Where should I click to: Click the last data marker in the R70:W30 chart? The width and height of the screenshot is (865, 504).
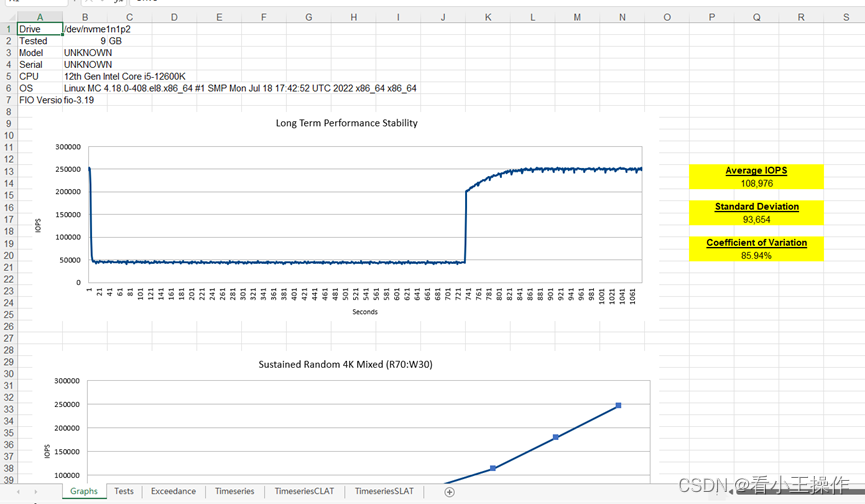(618, 405)
